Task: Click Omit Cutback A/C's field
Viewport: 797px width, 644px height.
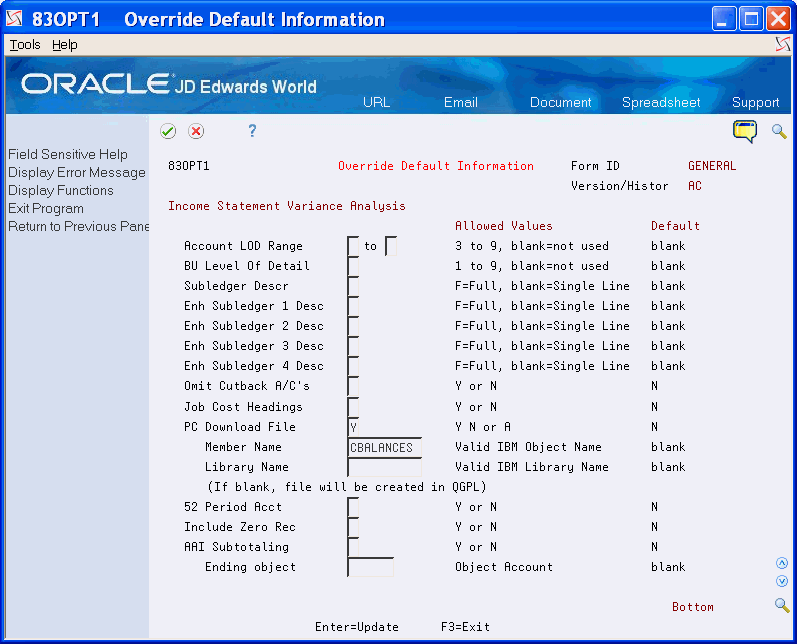Action: [x=353, y=386]
